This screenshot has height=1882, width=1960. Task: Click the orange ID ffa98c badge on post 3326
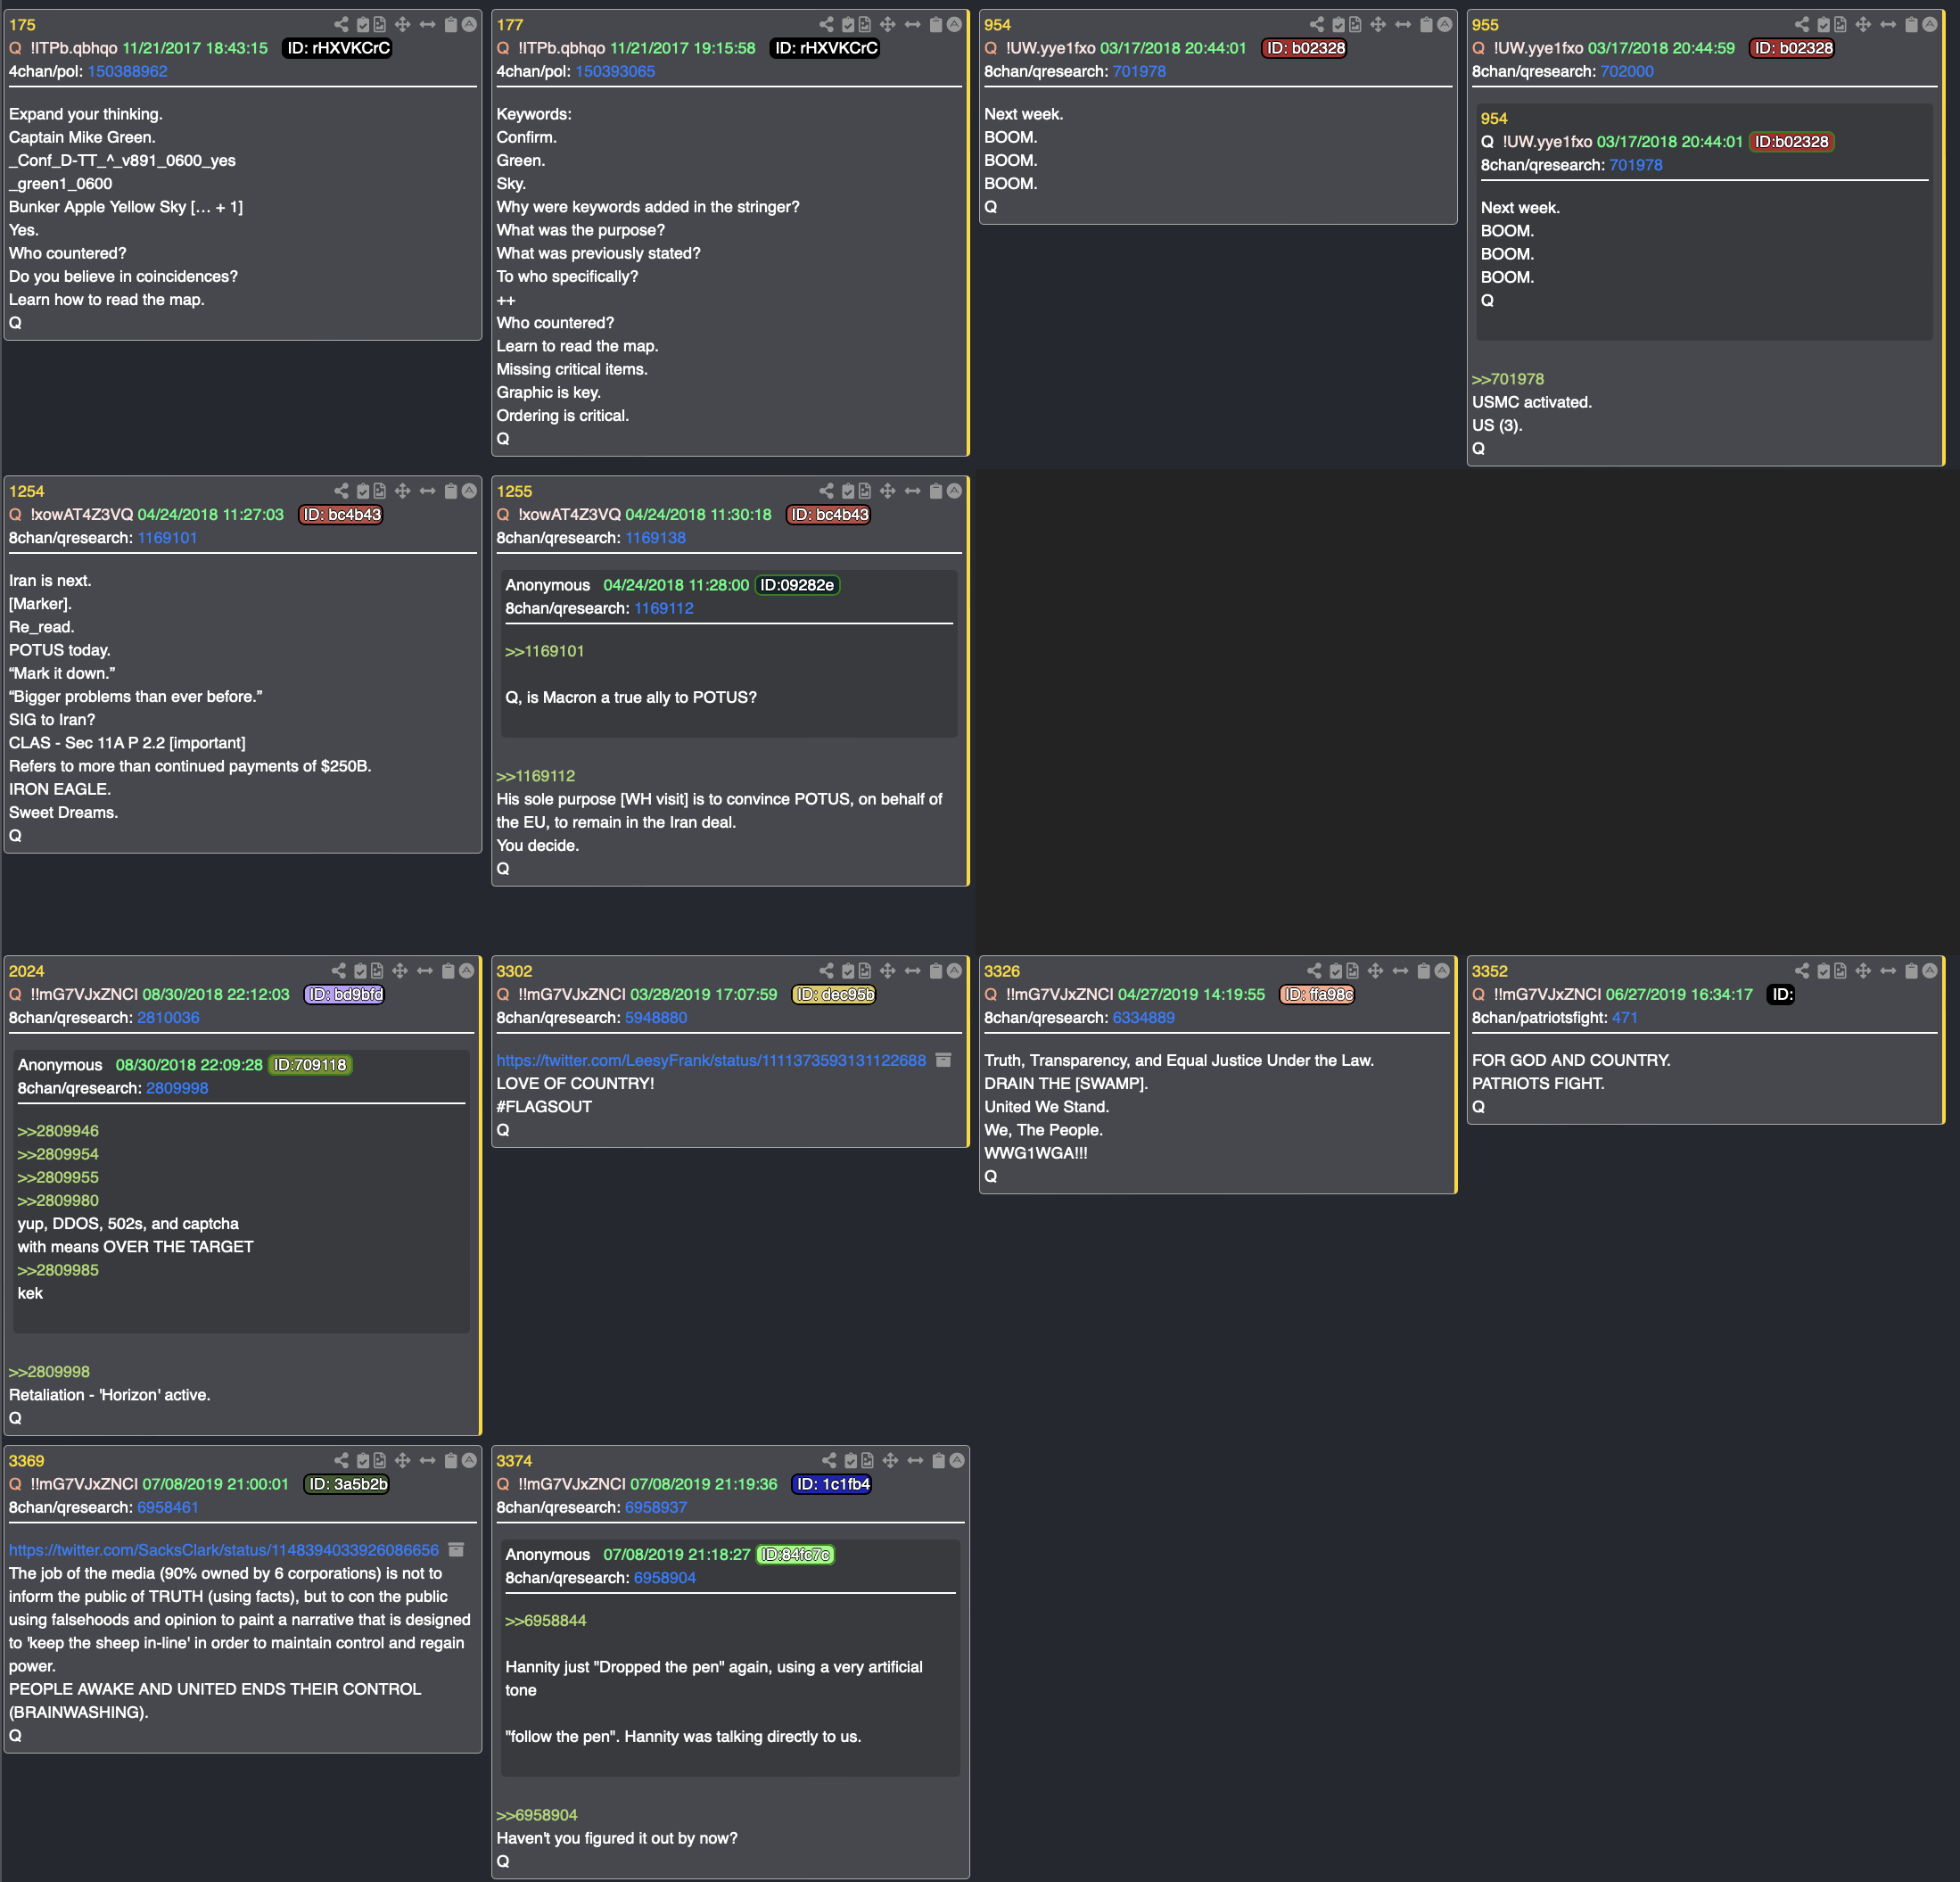pyautogui.click(x=1316, y=995)
